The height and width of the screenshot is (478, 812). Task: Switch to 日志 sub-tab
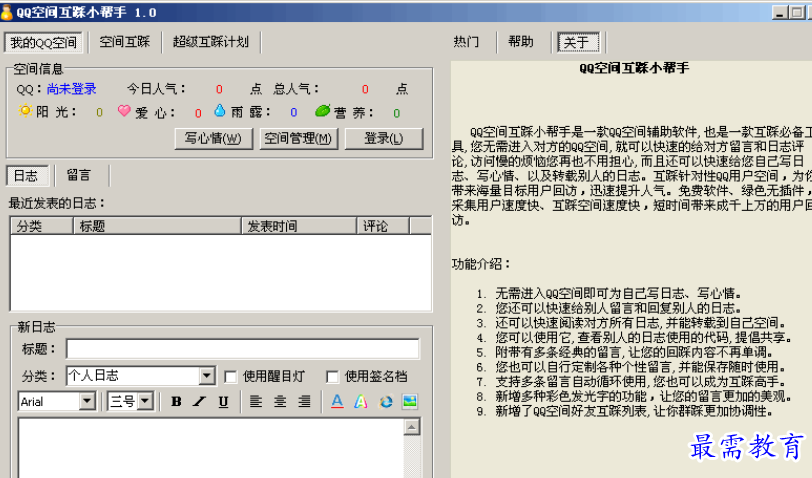[26, 176]
